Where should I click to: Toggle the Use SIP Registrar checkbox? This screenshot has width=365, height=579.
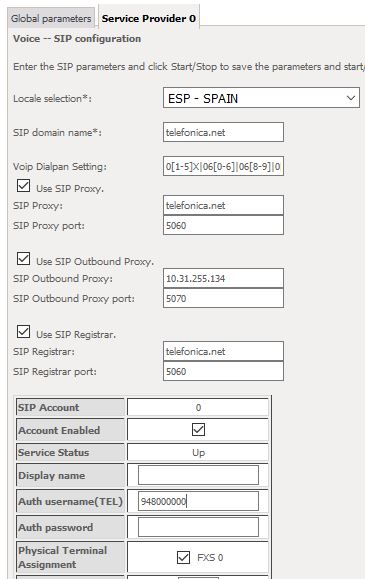24,332
